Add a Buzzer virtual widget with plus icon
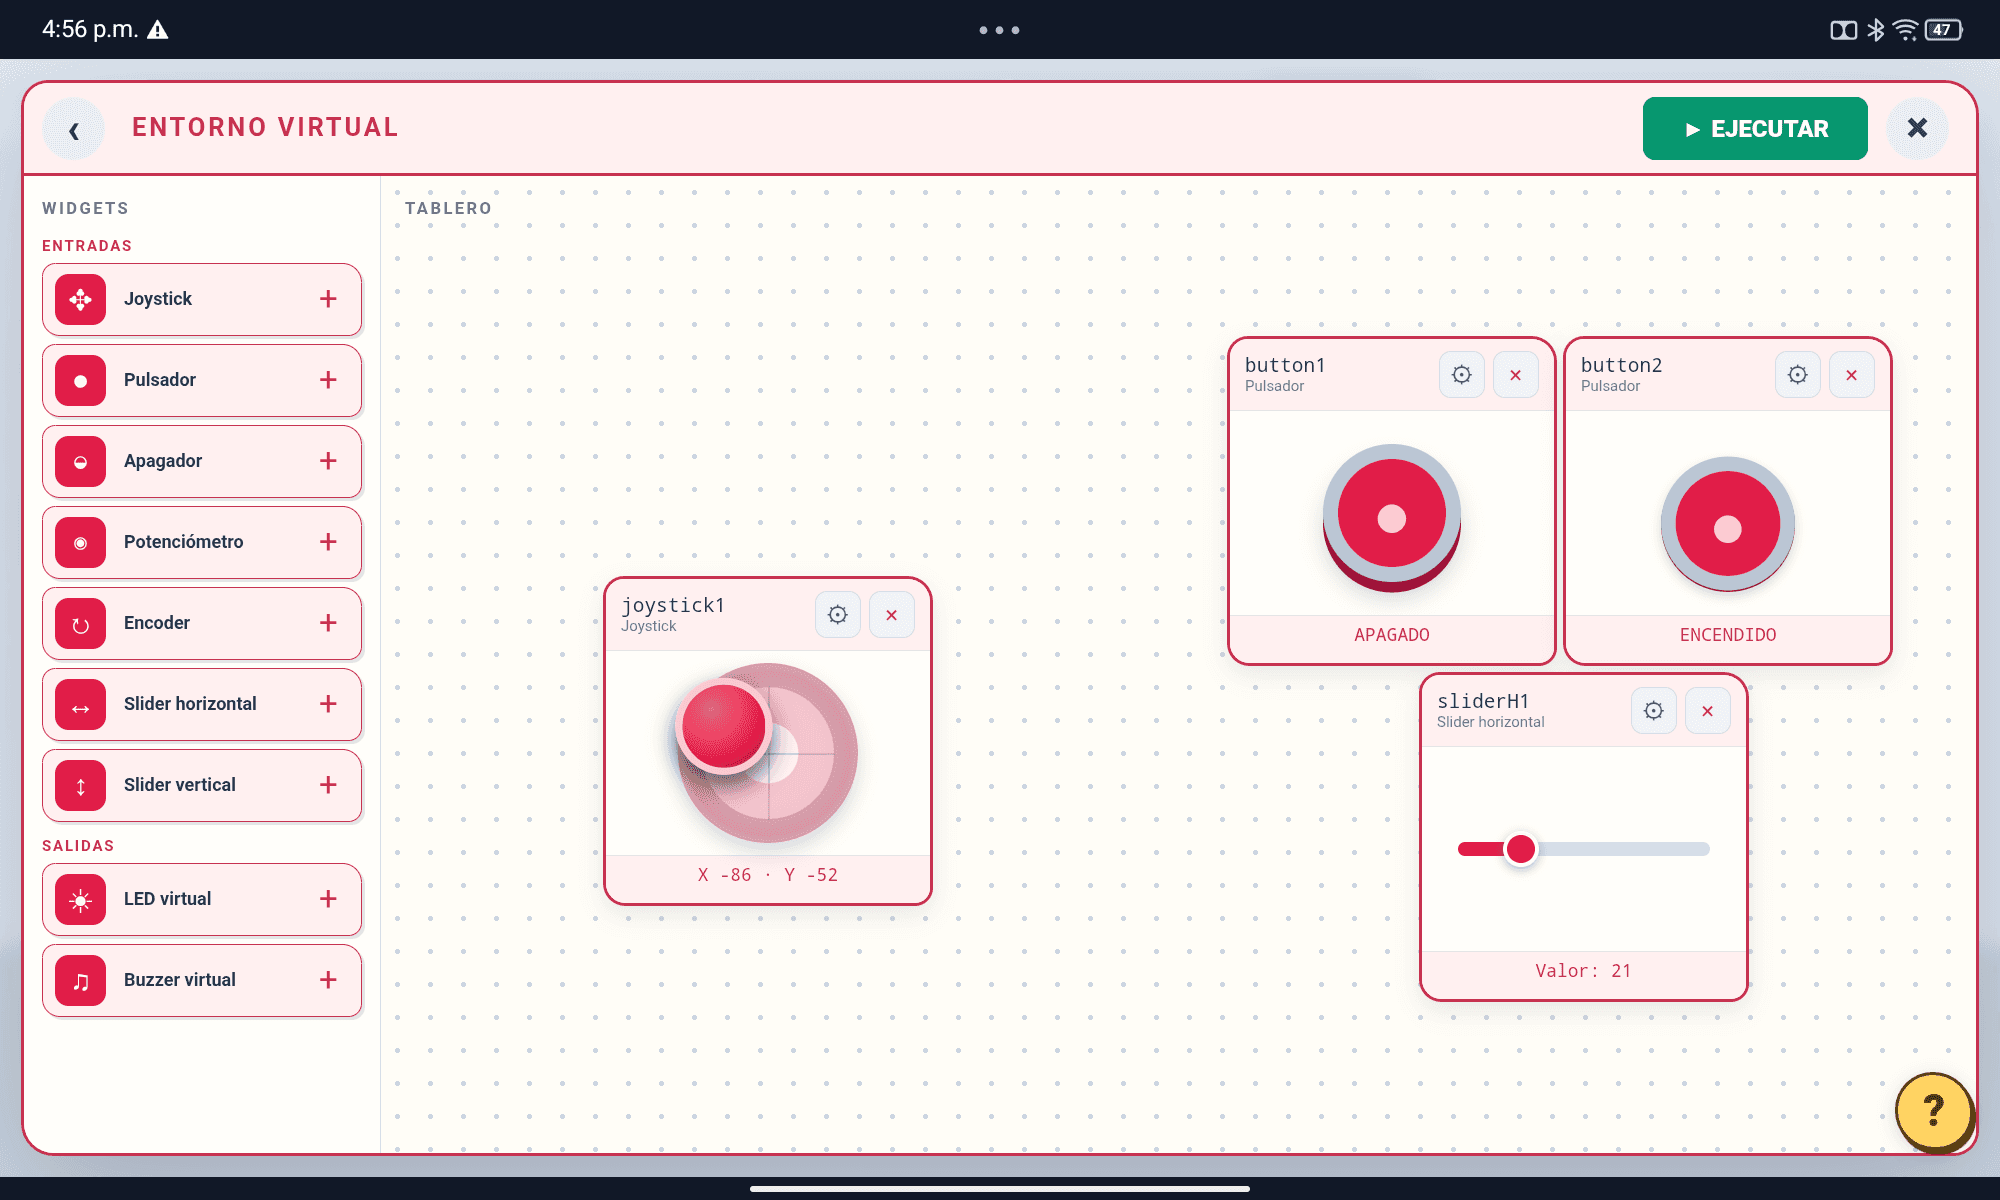Screen dimensions: 2000x1200 click(x=328, y=980)
